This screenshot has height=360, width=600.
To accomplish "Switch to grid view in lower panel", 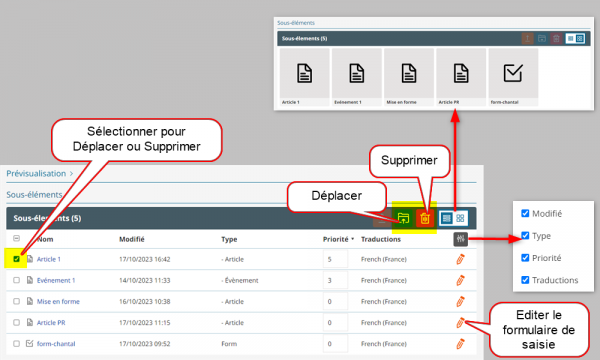I will click(460, 218).
